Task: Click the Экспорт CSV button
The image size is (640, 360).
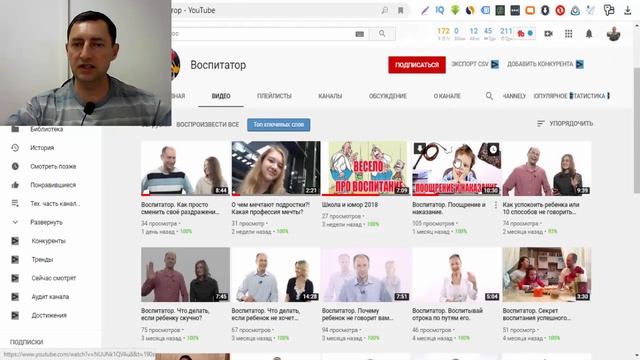Action: click(475, 64)
